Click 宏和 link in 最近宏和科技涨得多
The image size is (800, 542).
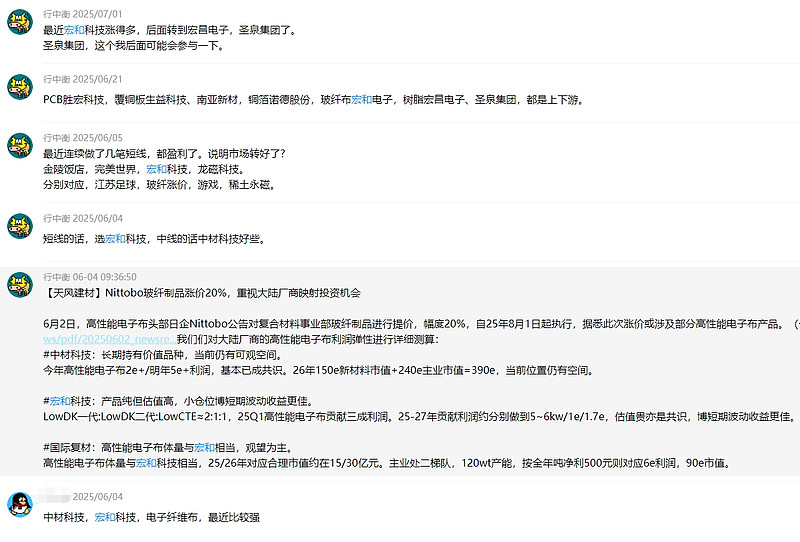coord(74,30)
